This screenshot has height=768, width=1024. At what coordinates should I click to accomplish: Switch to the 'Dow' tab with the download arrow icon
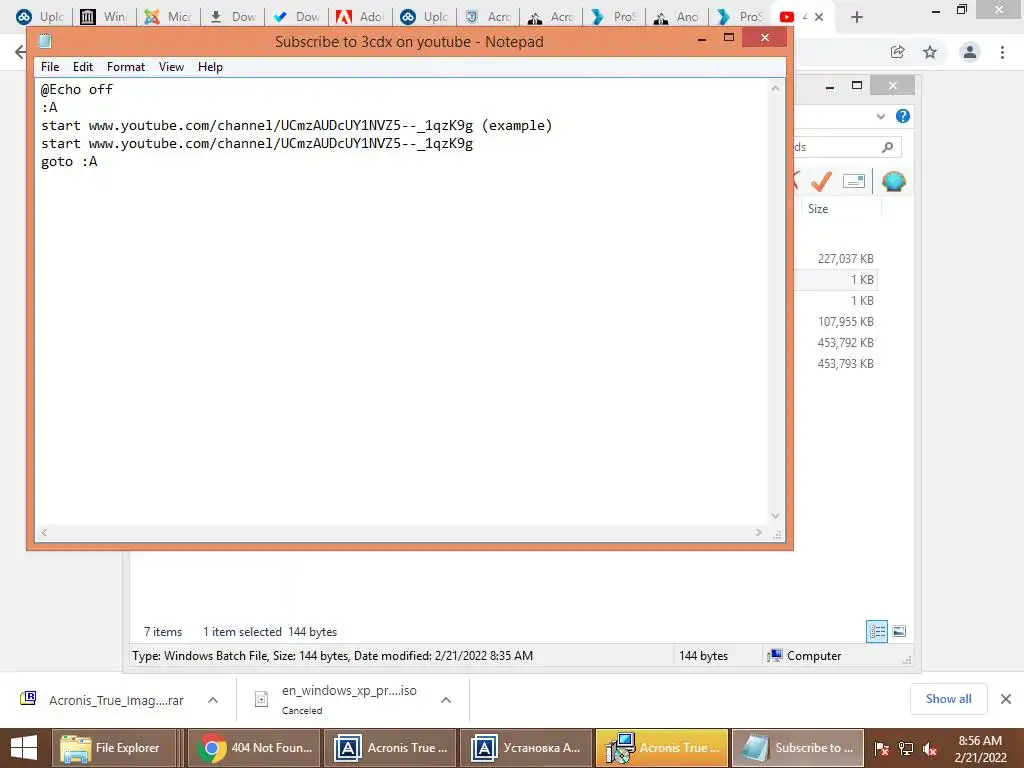232,17
